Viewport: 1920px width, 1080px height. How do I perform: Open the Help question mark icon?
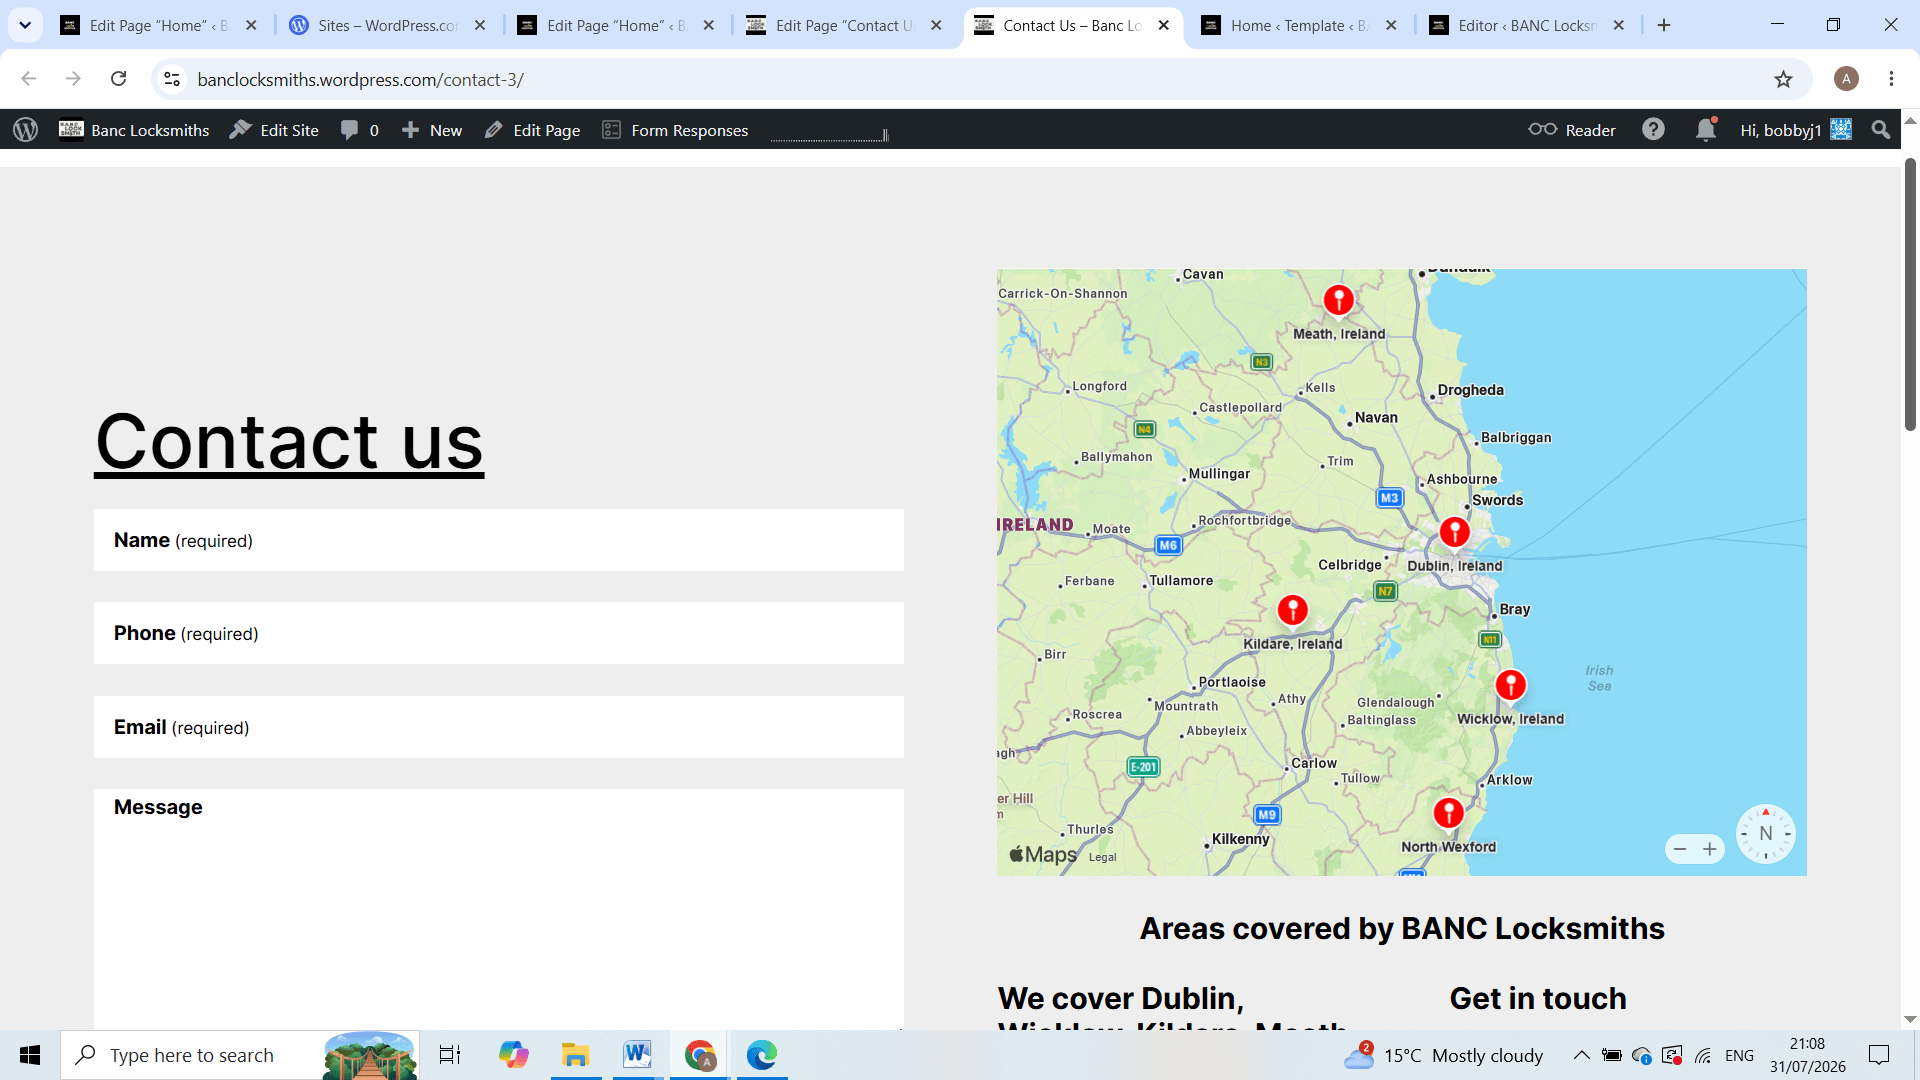pyautogui.click(x=1653, y=130)
